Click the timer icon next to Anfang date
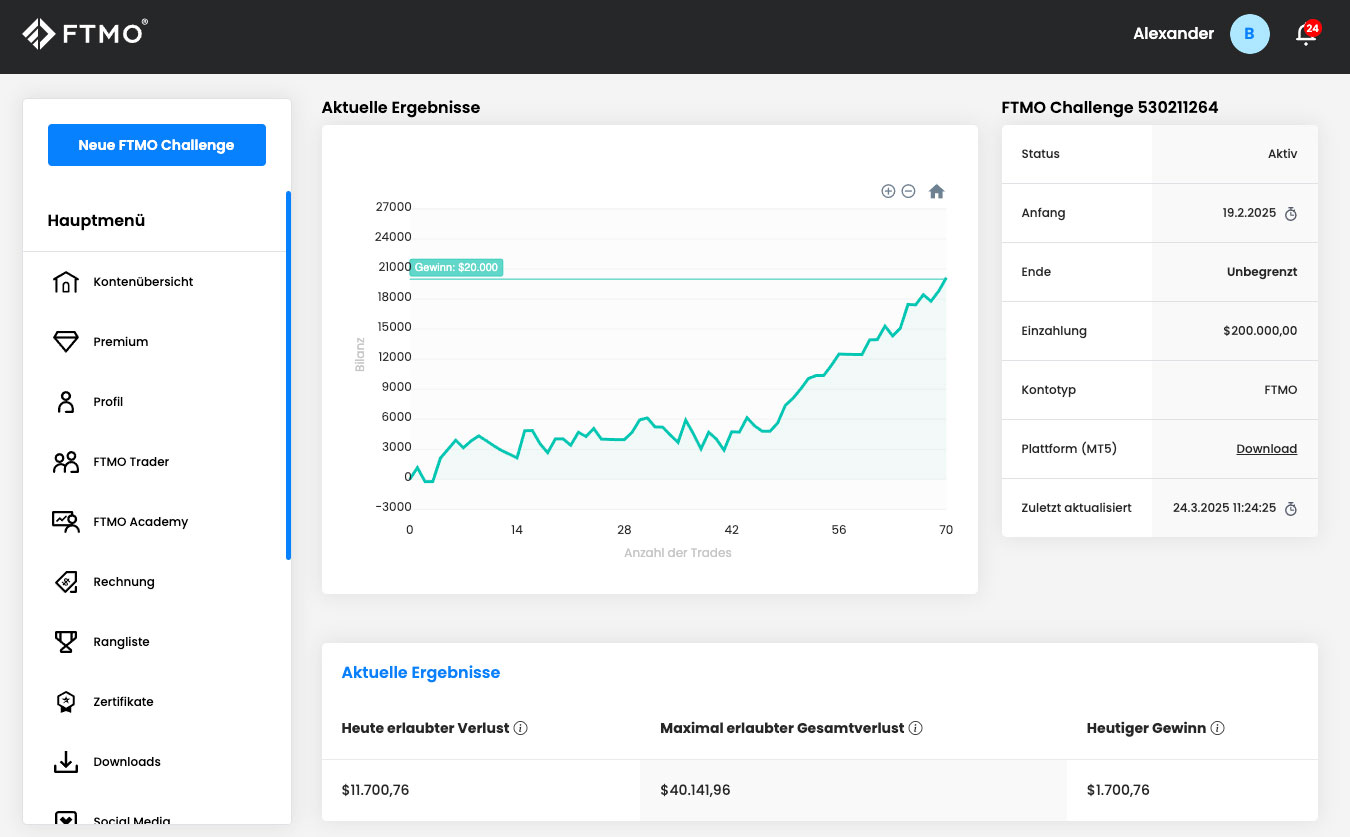 coord(1290,213)
